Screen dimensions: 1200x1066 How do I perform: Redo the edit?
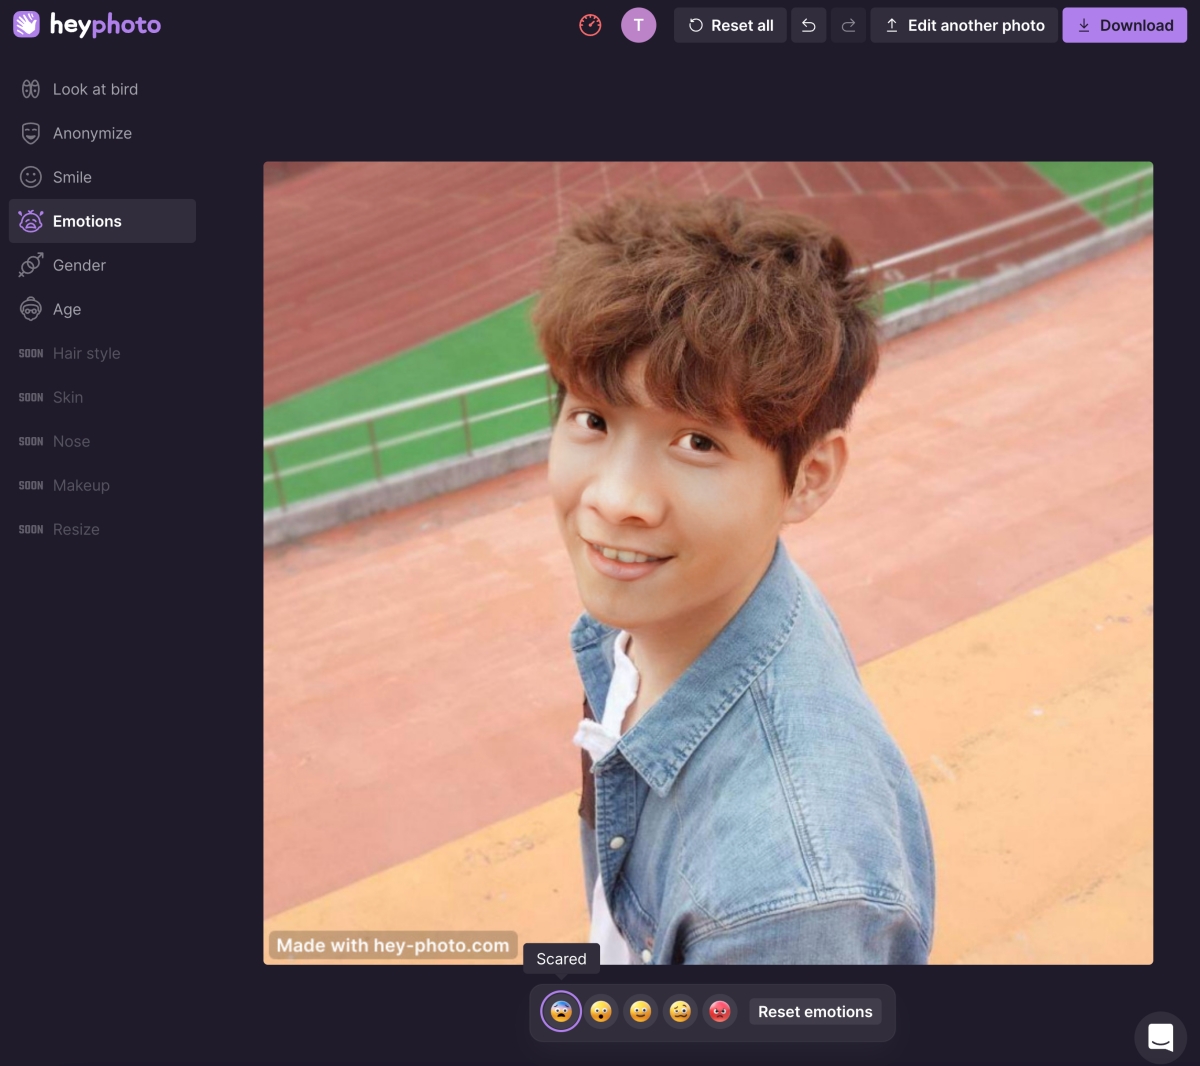(x=848, y=25)
